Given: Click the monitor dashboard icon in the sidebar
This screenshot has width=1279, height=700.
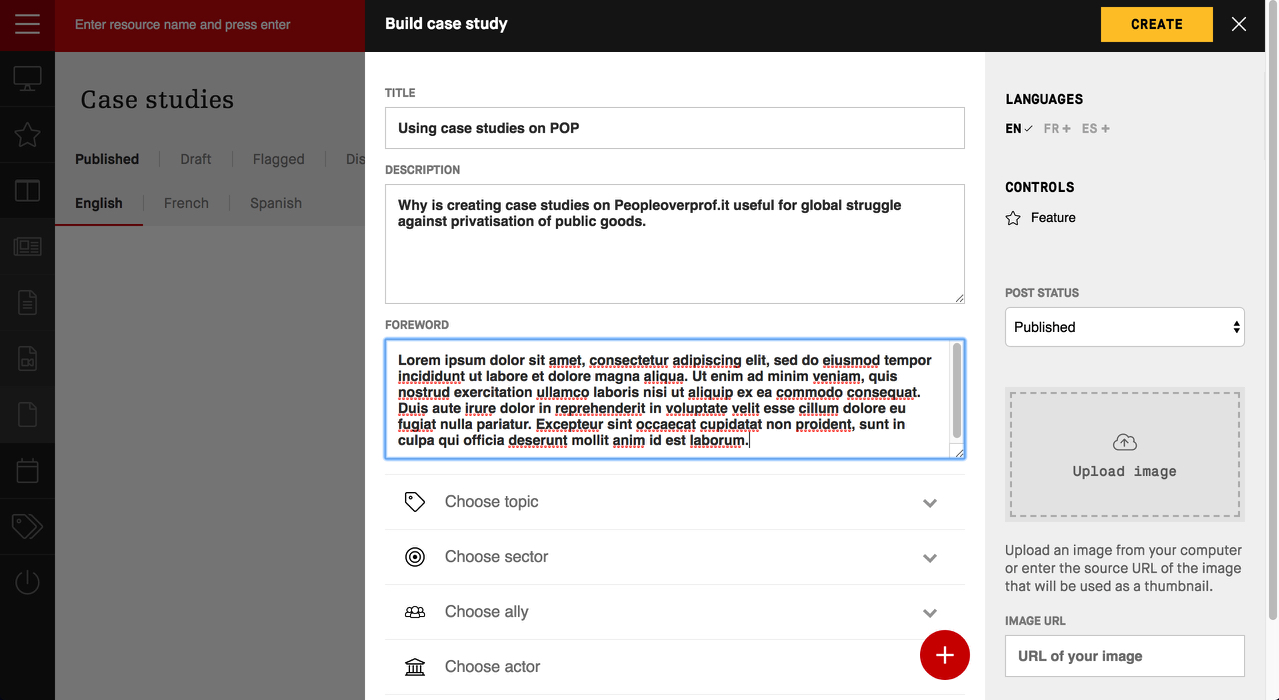Looking at the screenshot, I should click(x=27, y=79).
